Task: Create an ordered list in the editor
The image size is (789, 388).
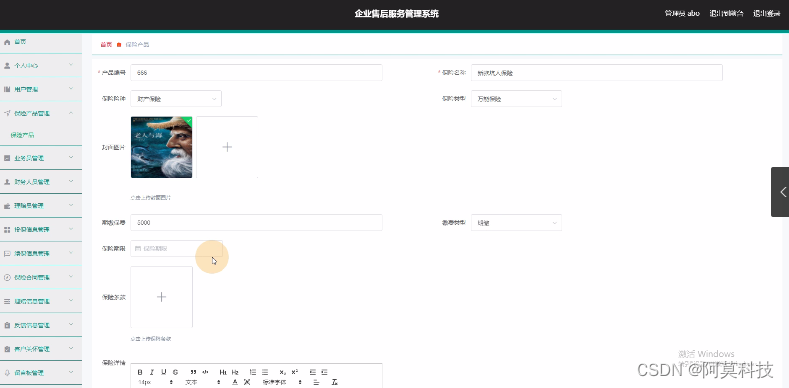Action: point(253,372)
